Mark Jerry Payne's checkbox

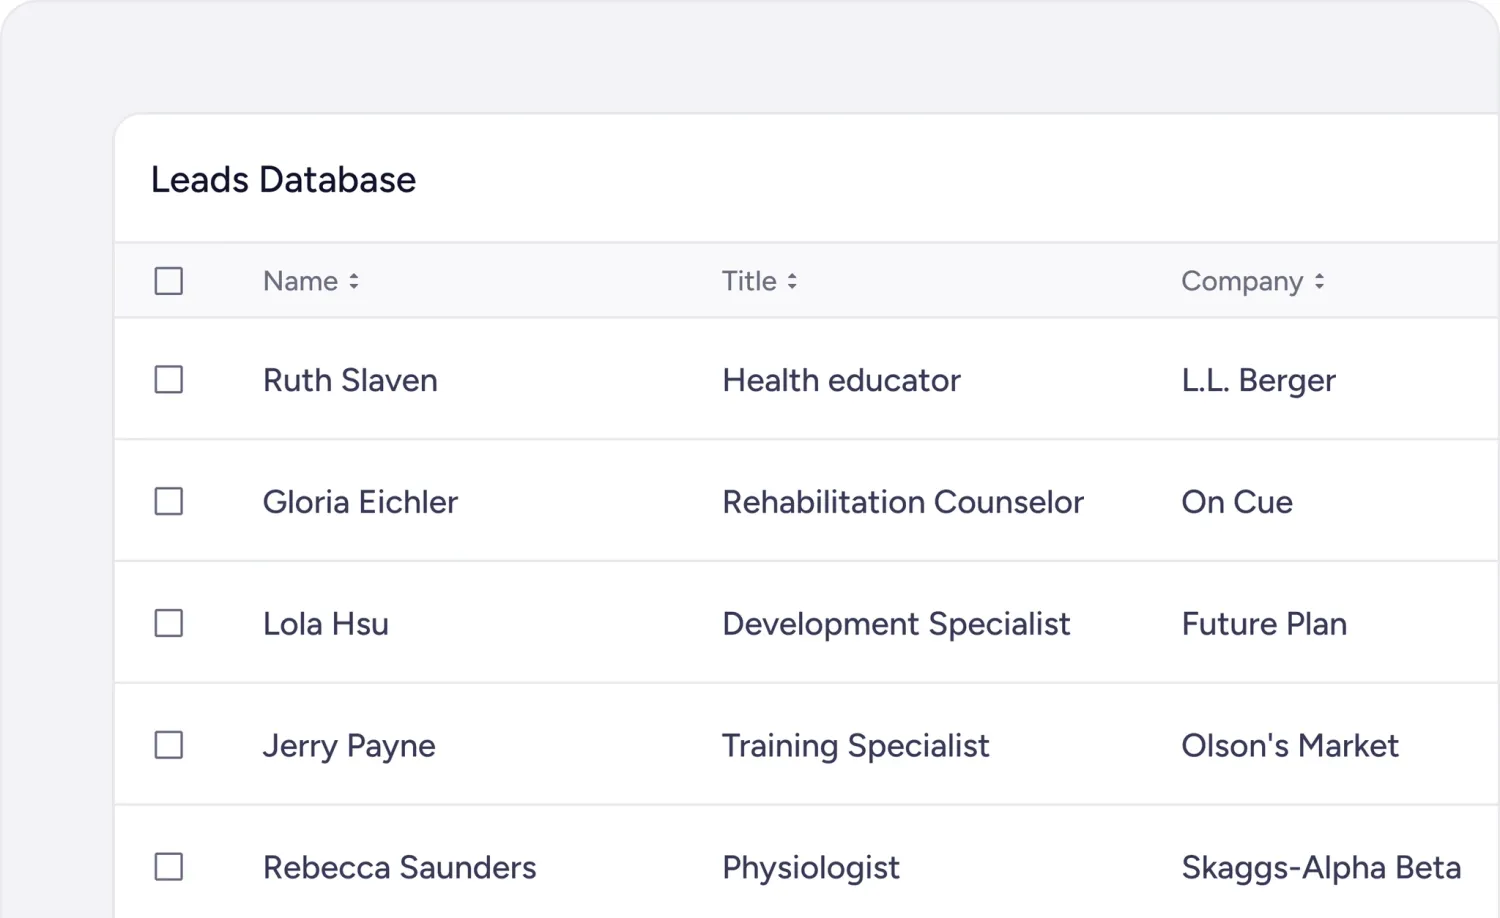tap(169, 745)
